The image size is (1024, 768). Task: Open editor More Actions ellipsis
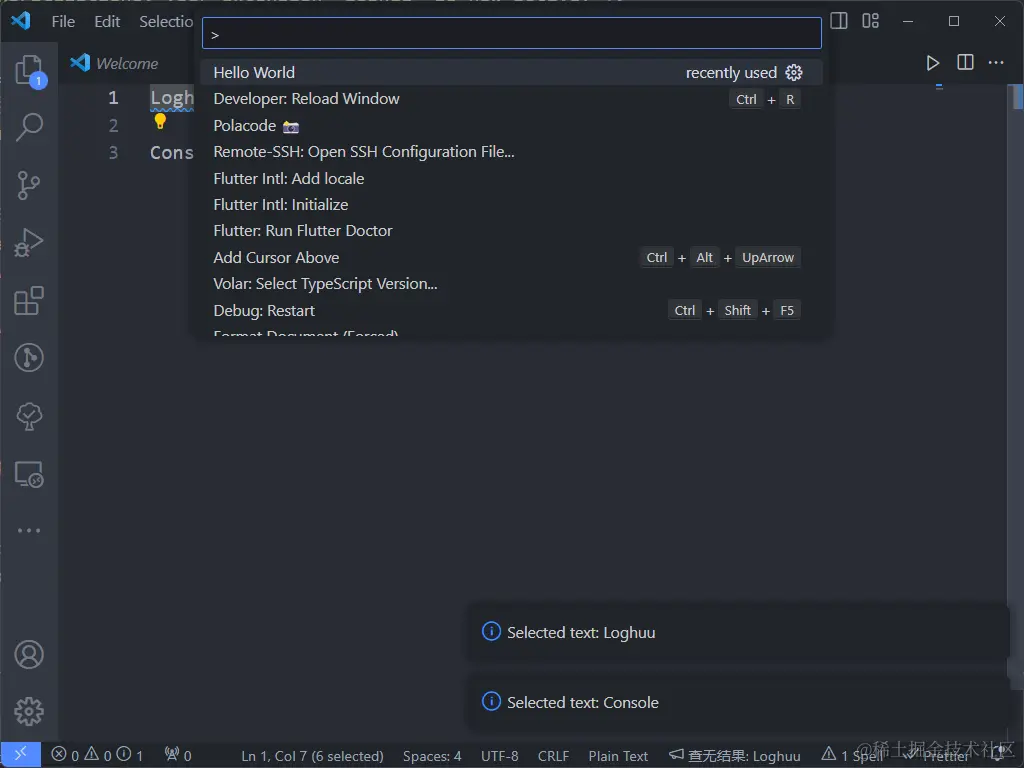tap(996, 63)
